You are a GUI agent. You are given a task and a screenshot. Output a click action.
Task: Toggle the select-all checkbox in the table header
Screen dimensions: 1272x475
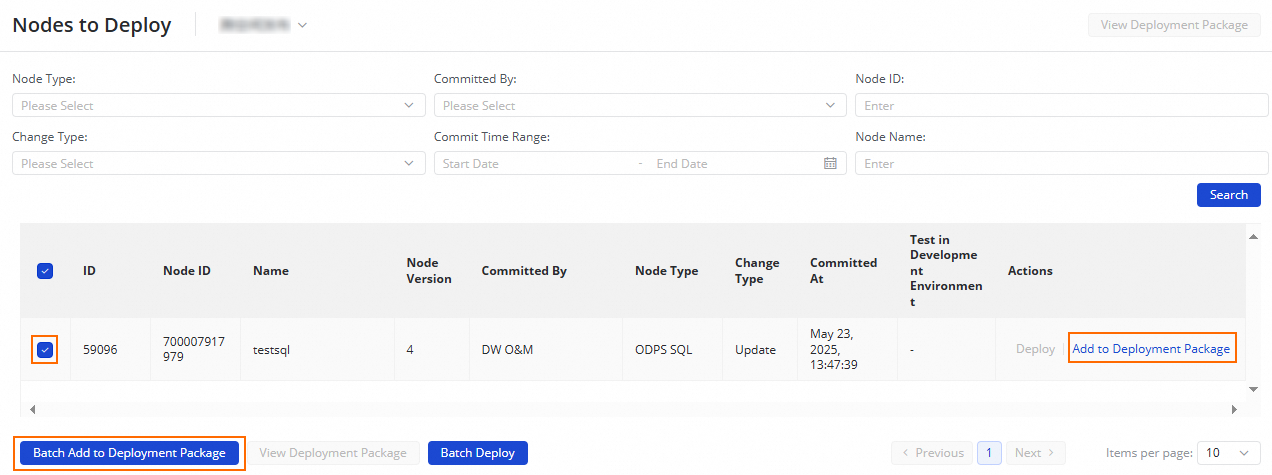click(45, 270)
